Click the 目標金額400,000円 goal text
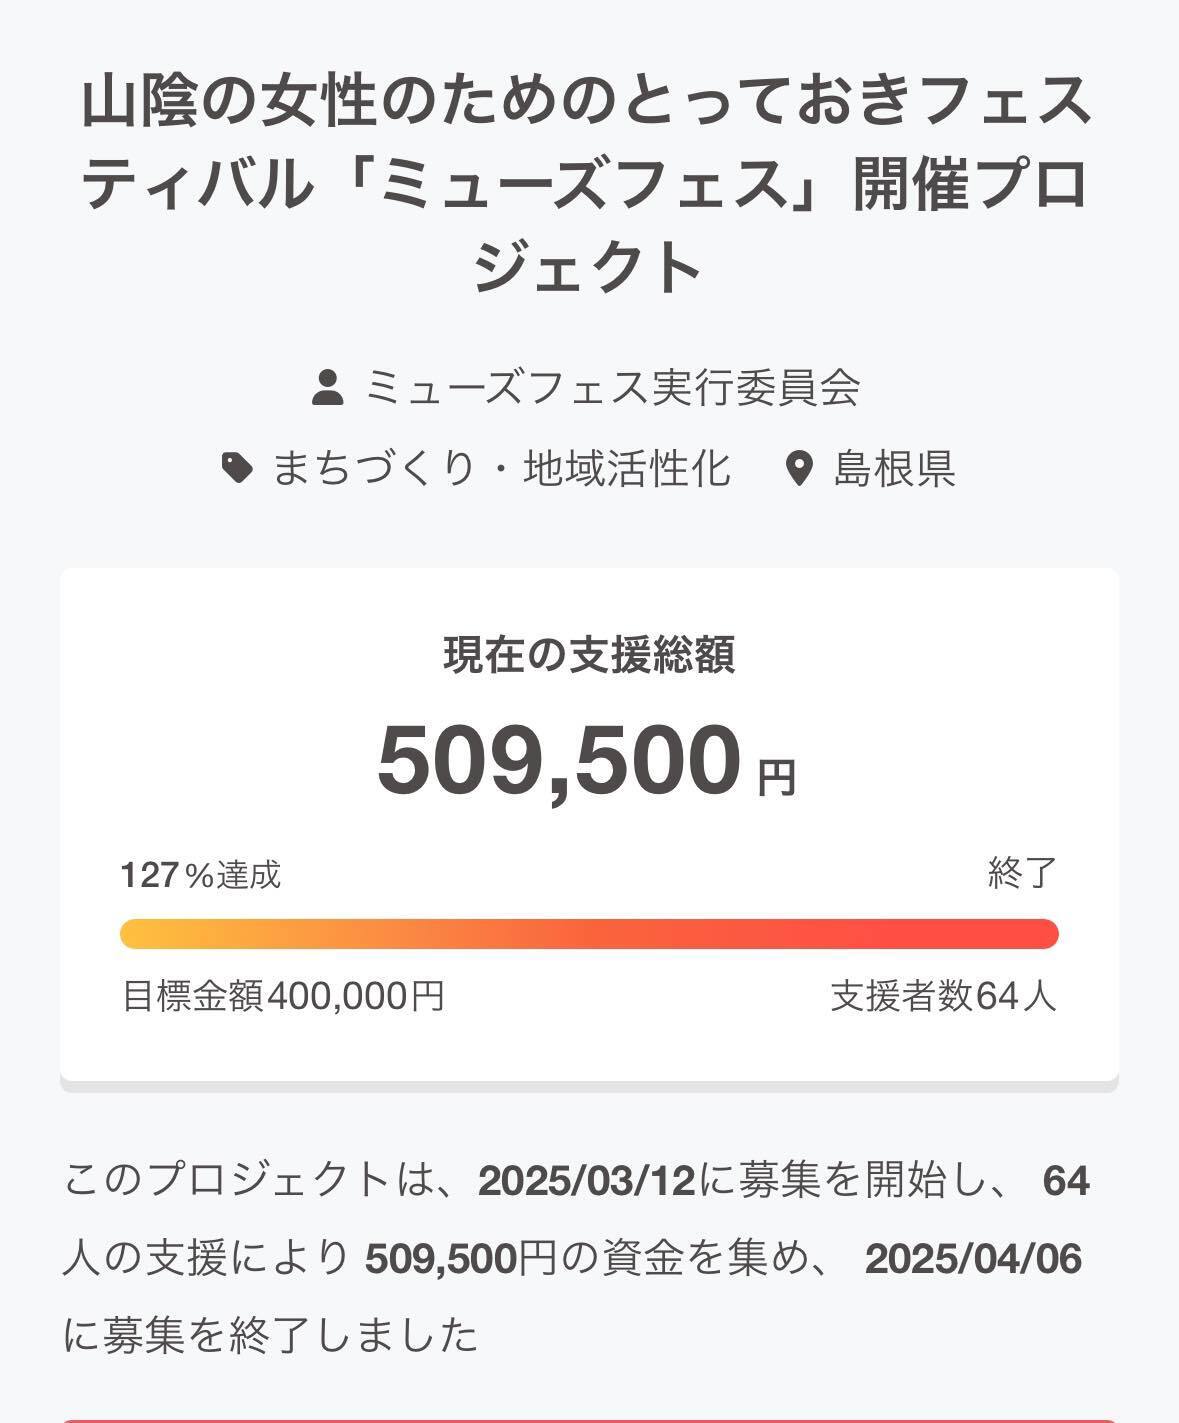Viewport: 1179px width, 1423px height. click(283, 996)
